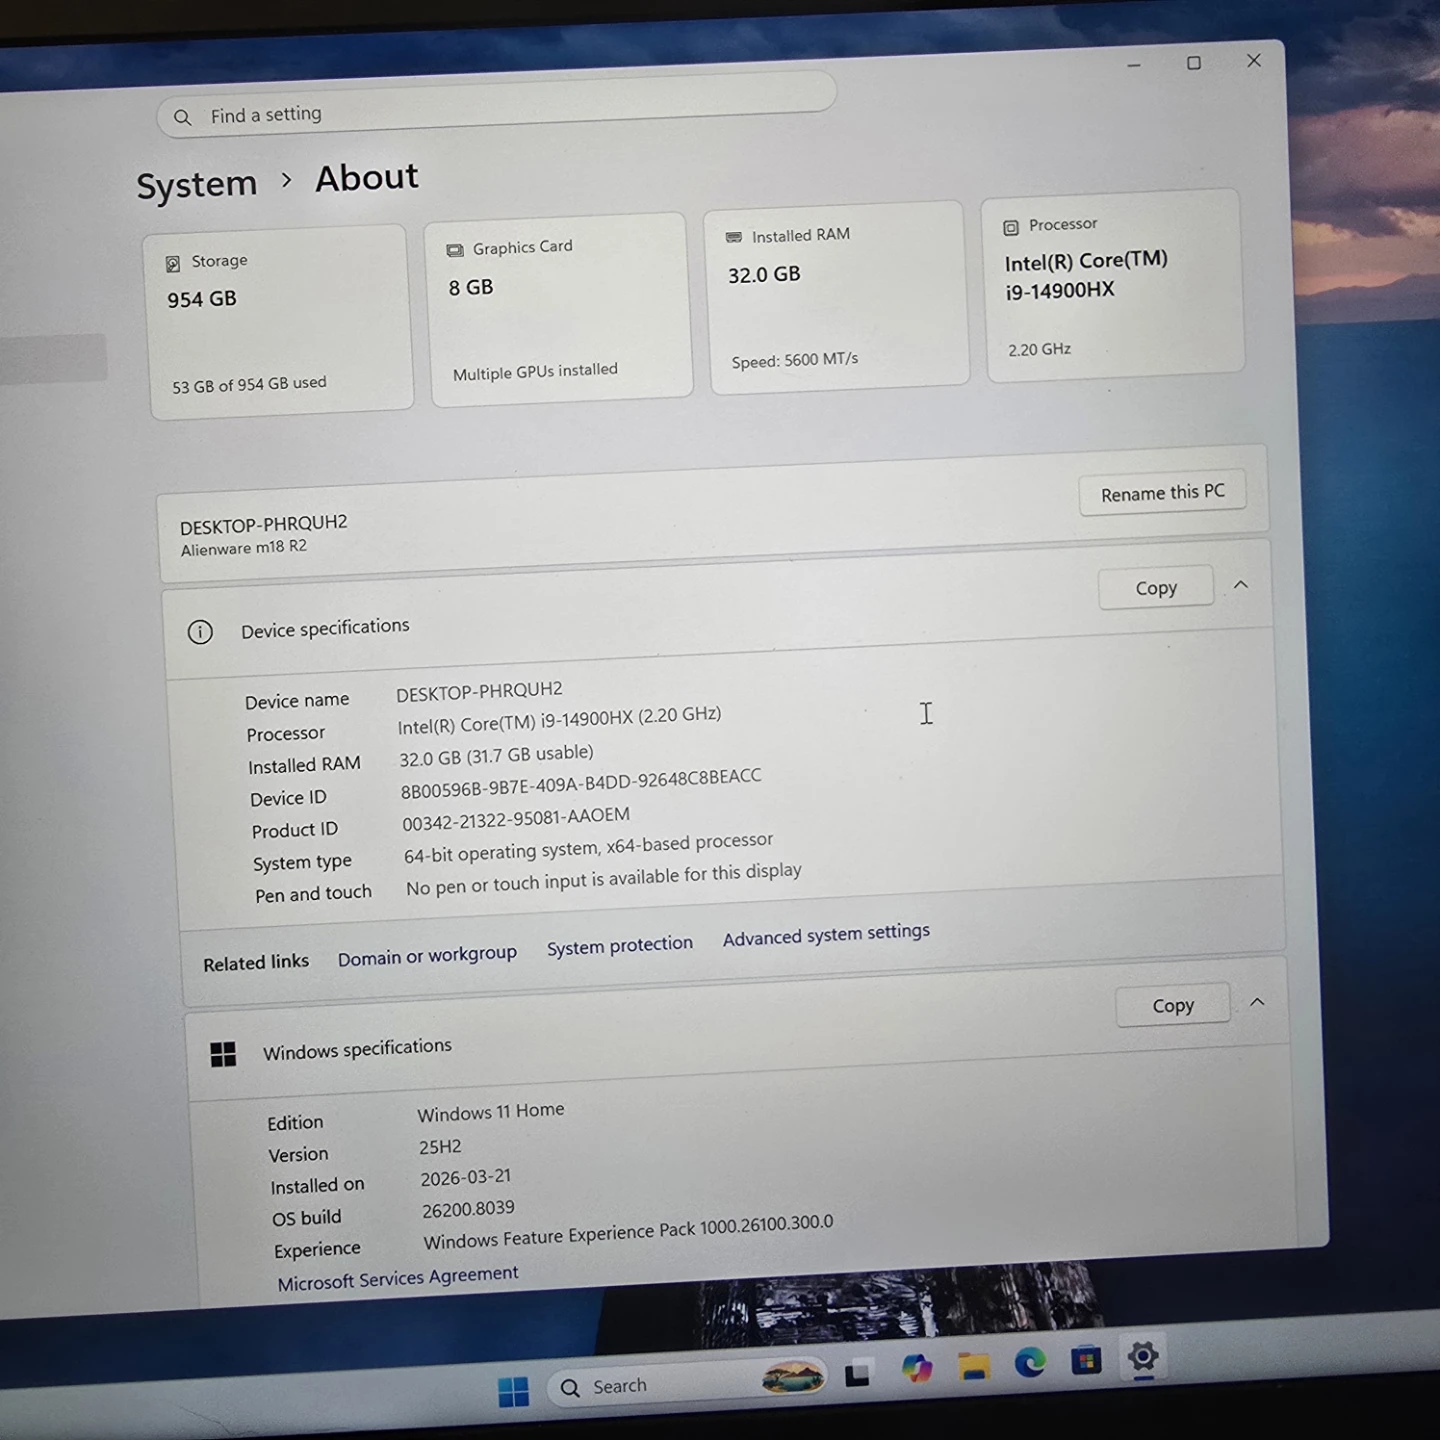
Task: Open File Explorer from the taskbar
Action: pos(973,1365)
